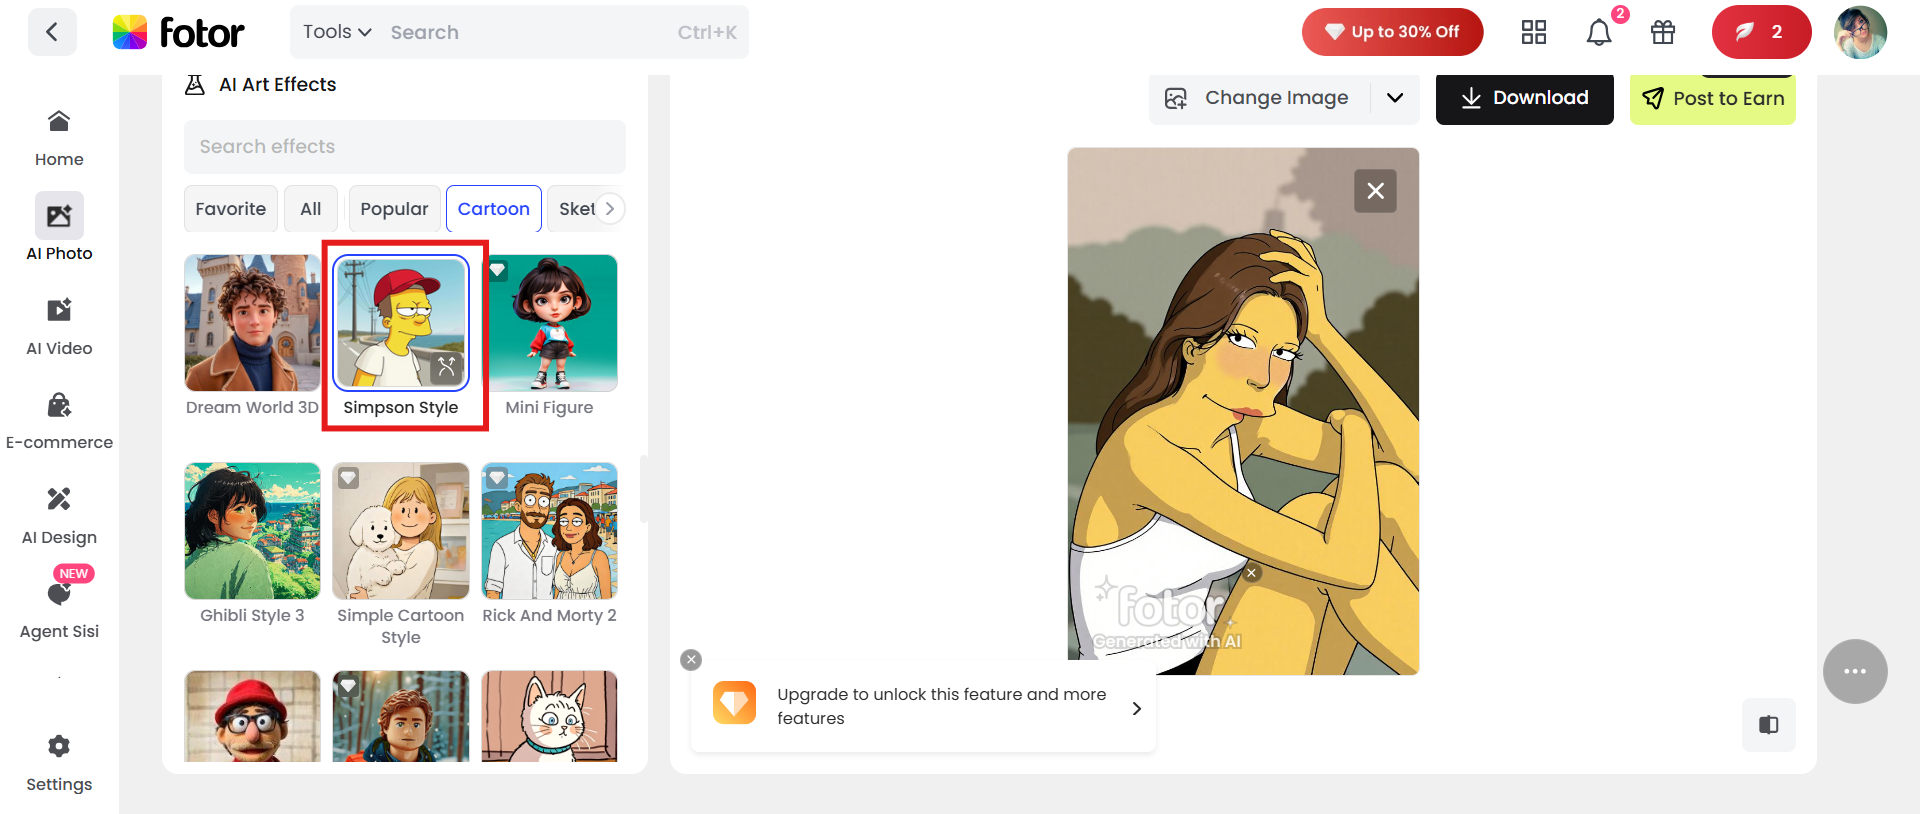This screenshot has width=1920, height=814.
Task: Click the upgrade to unlock feature text
Action: point(942,706)
